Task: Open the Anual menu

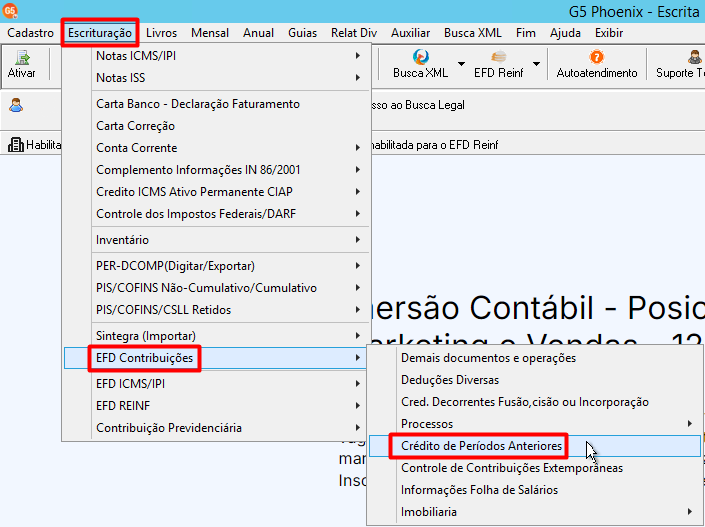Action: point(259,33)
